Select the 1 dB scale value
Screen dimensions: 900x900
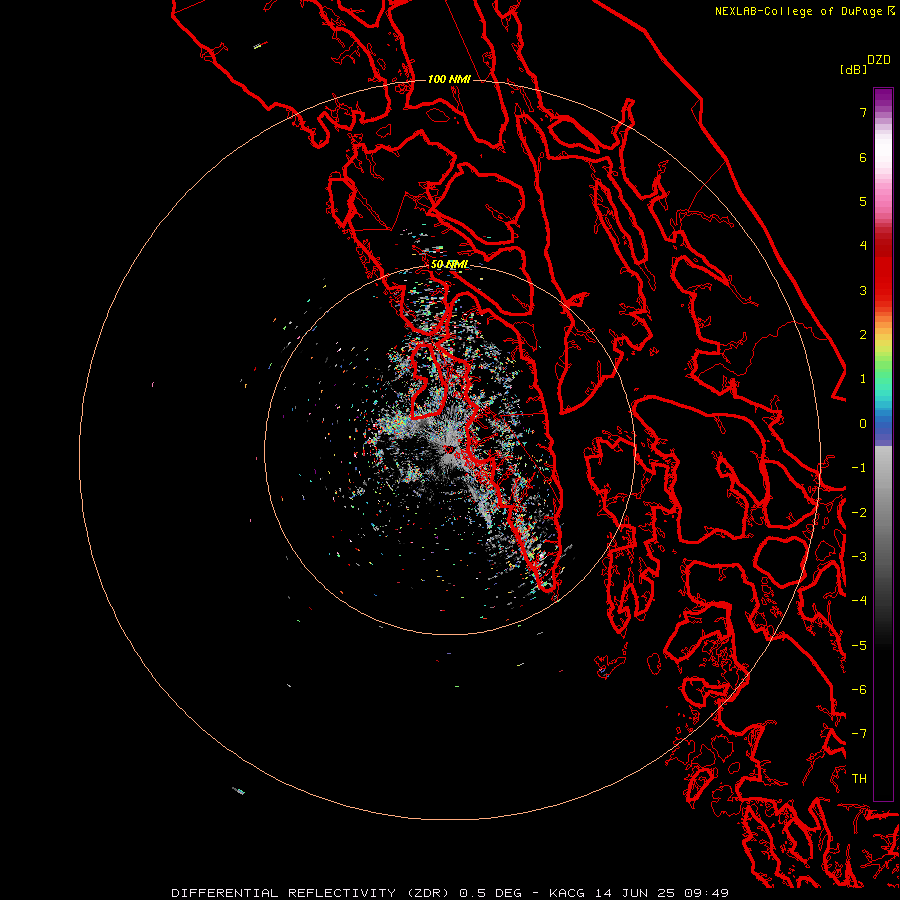863,379
